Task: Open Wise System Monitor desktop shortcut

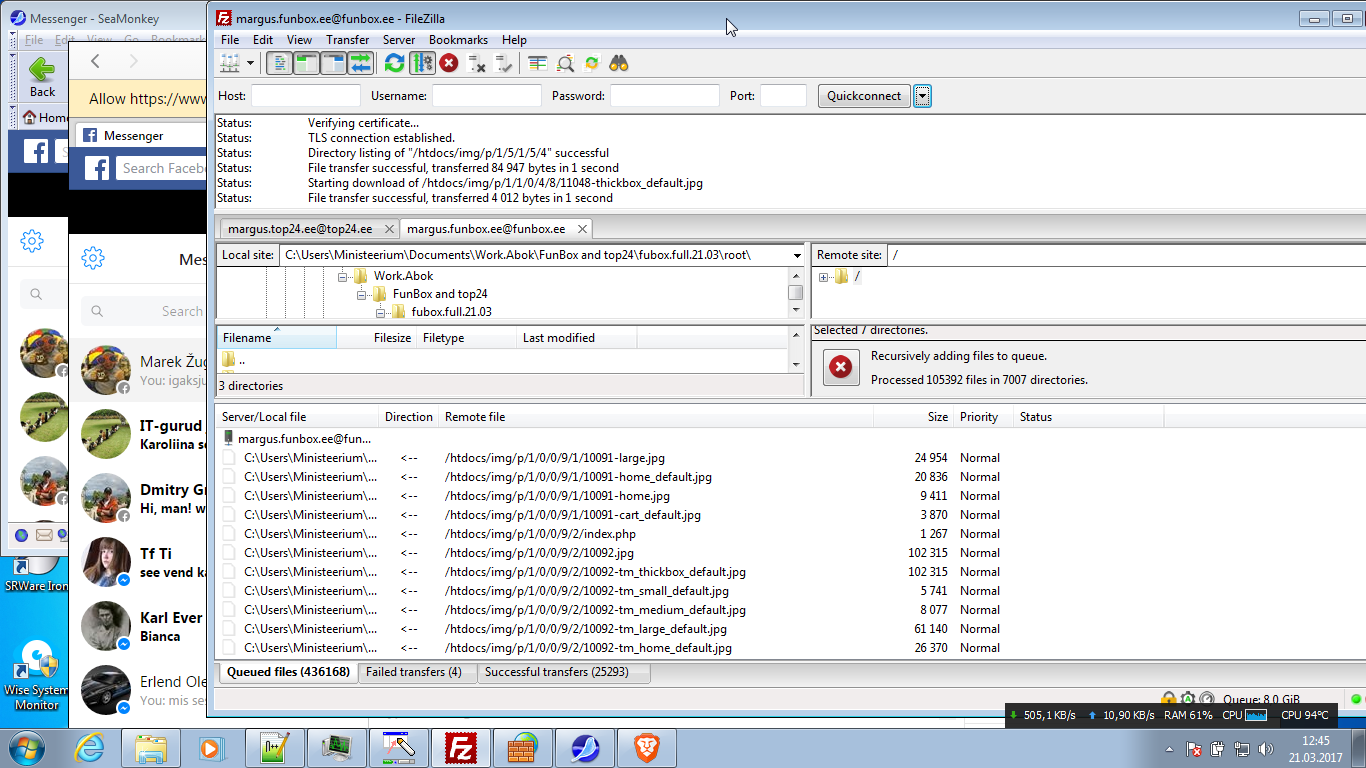Action: click(37, 676)
